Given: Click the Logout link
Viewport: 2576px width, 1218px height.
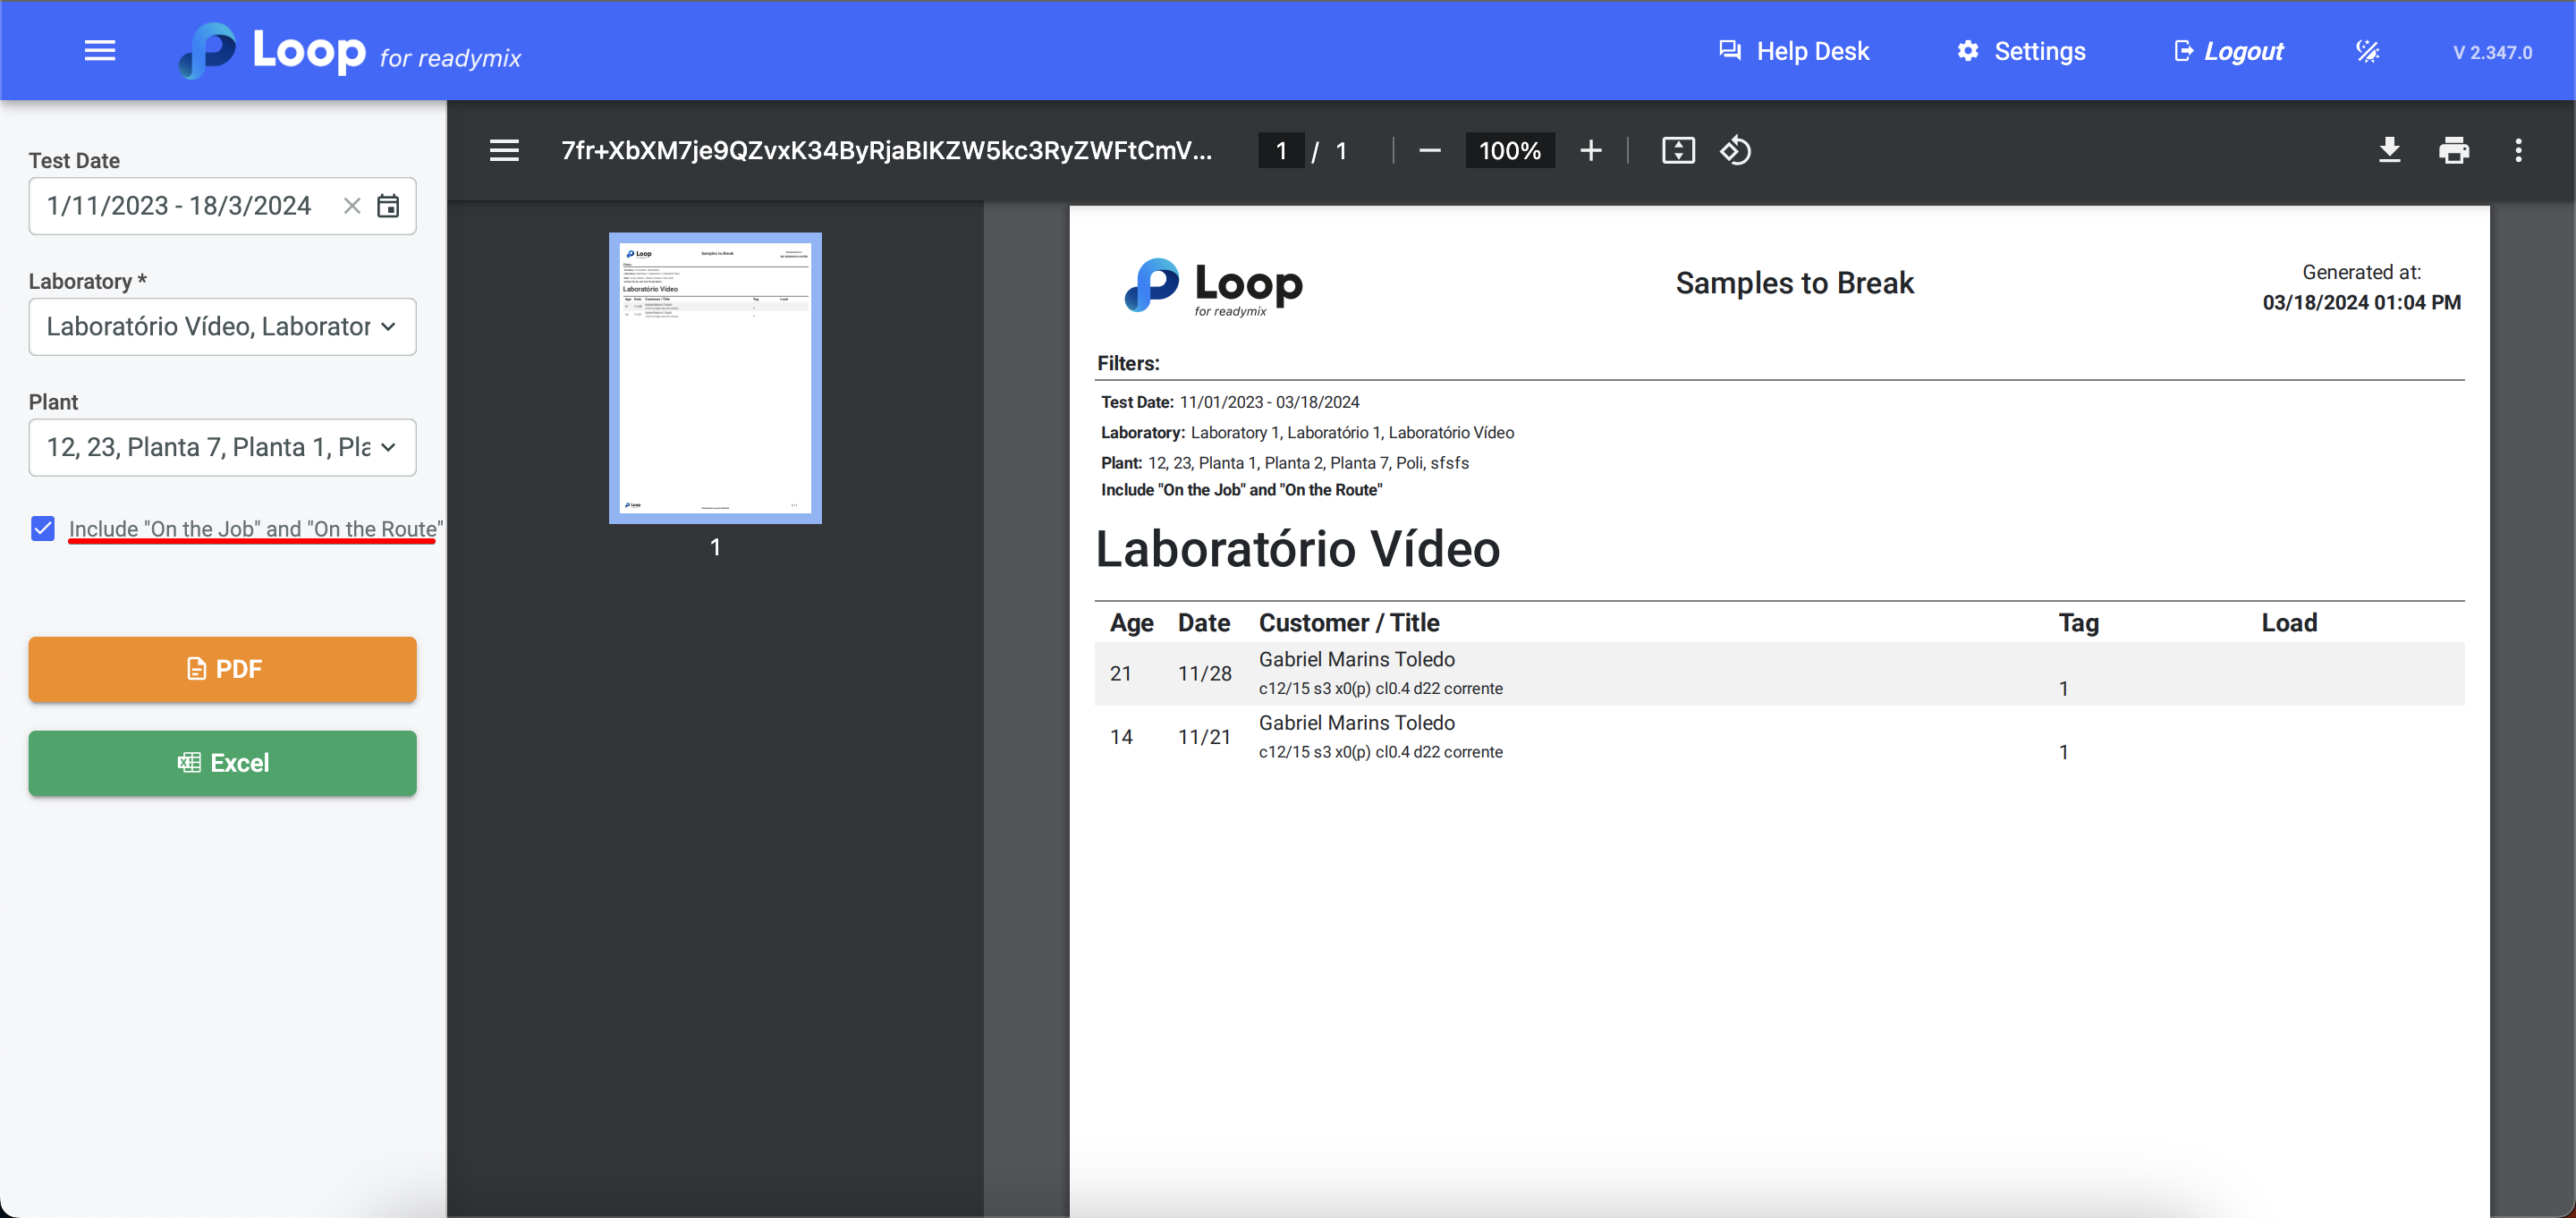Looking at the screenshot, I should click(2229, 51).
